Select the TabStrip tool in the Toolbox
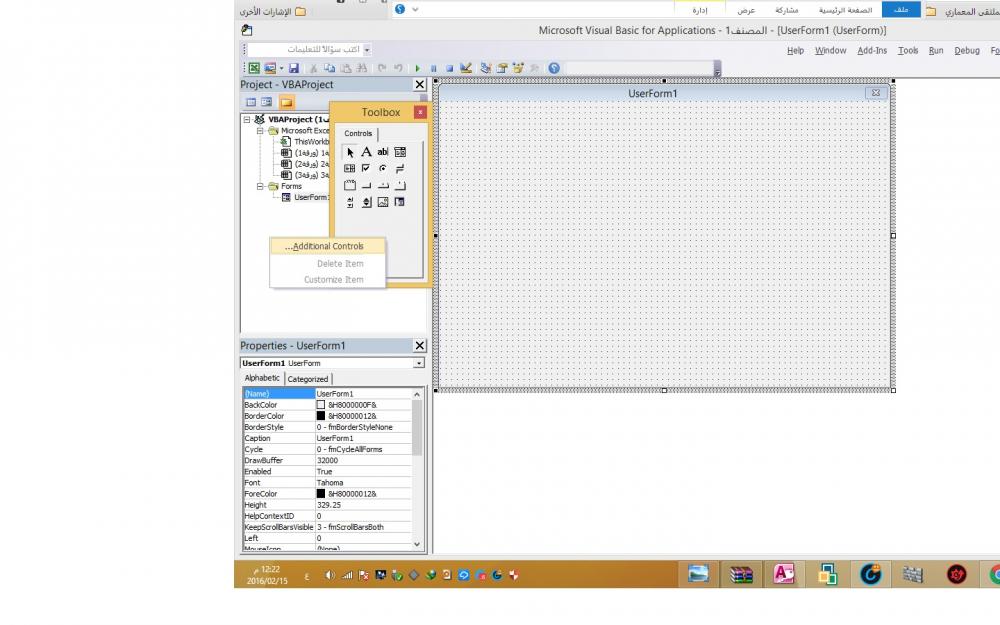Viewport: 1000px width, 625px height. (x=383, y=186)
